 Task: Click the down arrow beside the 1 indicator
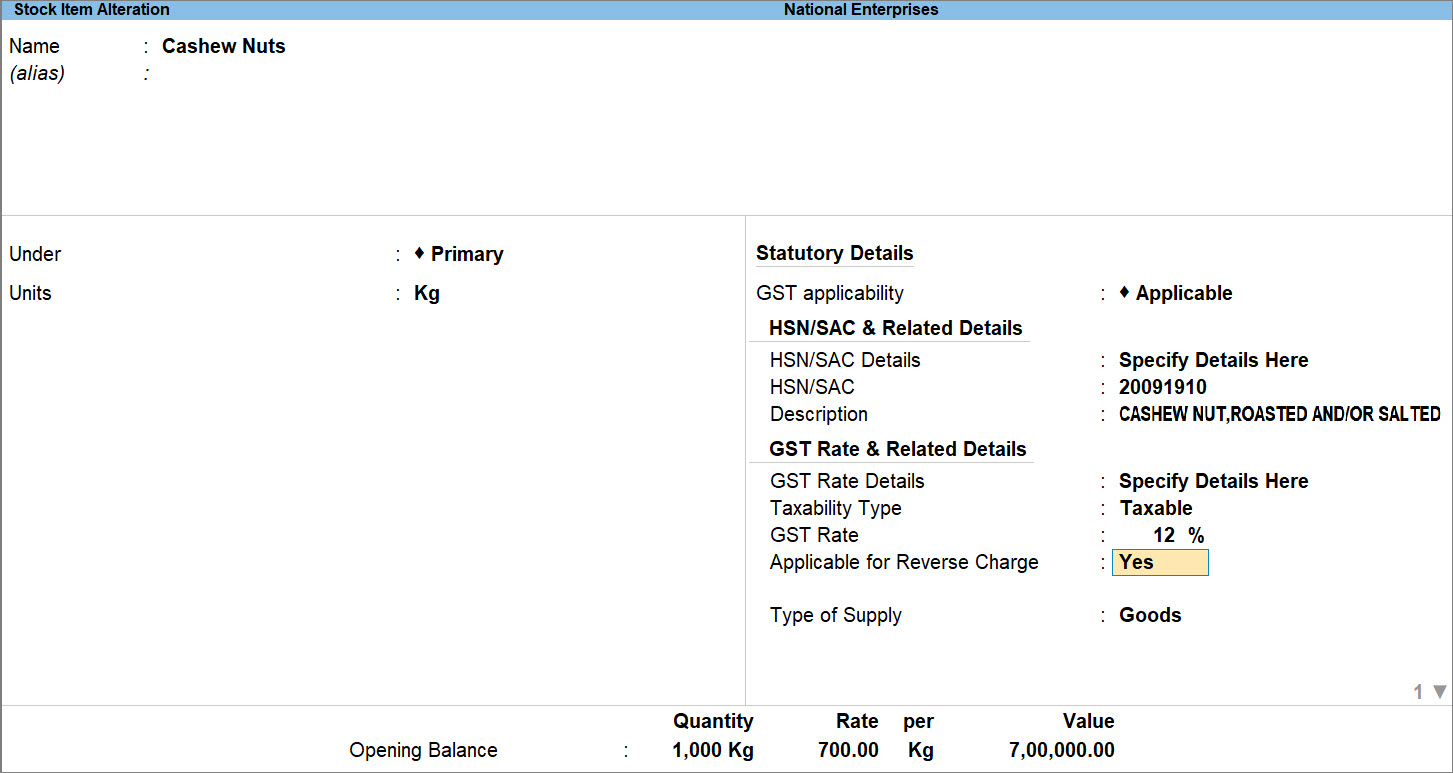1440,691
